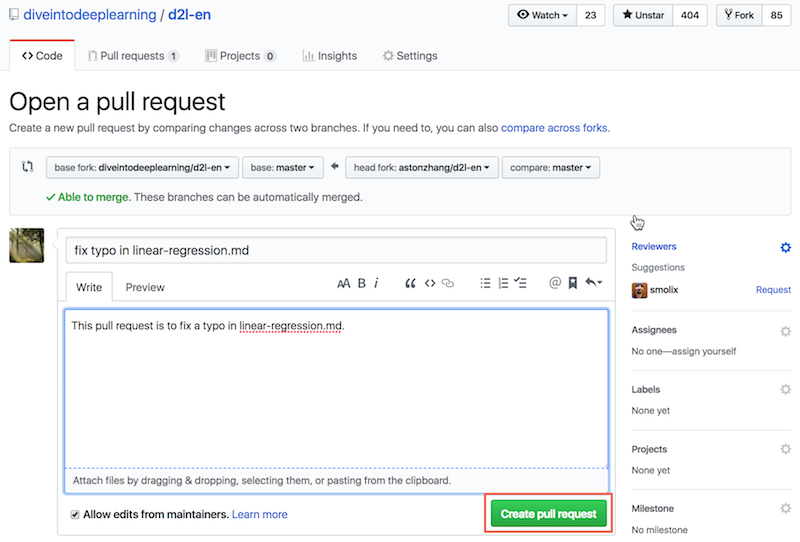
Task: Open Reviewers gear settings
Action: 786,248
